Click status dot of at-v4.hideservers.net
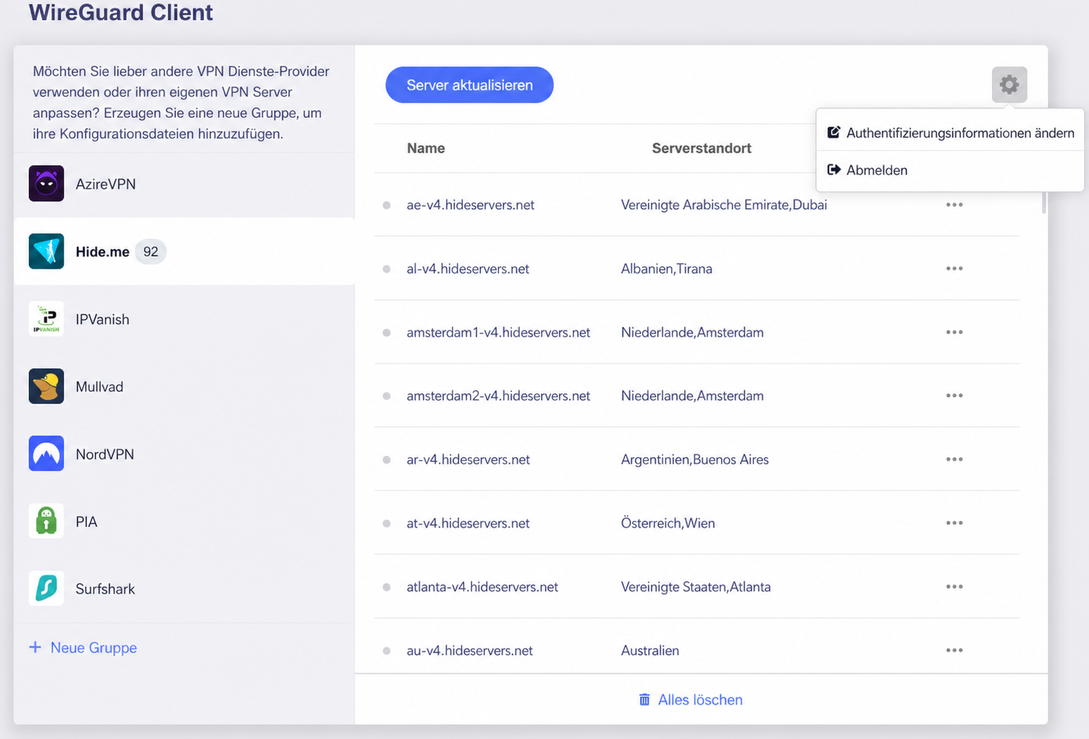Screen dimensions: 1089x739 [x=387, y=524]
